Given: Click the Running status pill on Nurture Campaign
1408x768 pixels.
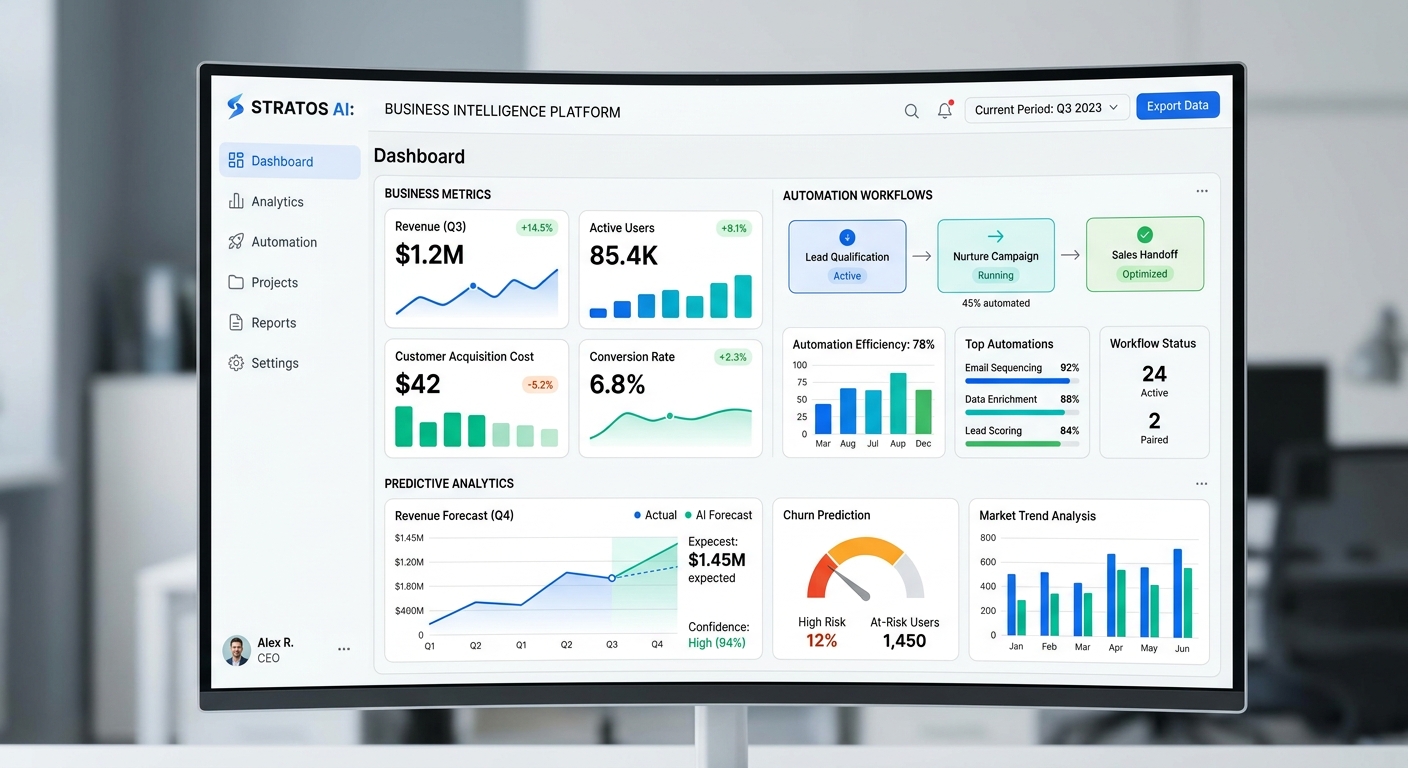Looking at the screenshot, I should [996, 275].
